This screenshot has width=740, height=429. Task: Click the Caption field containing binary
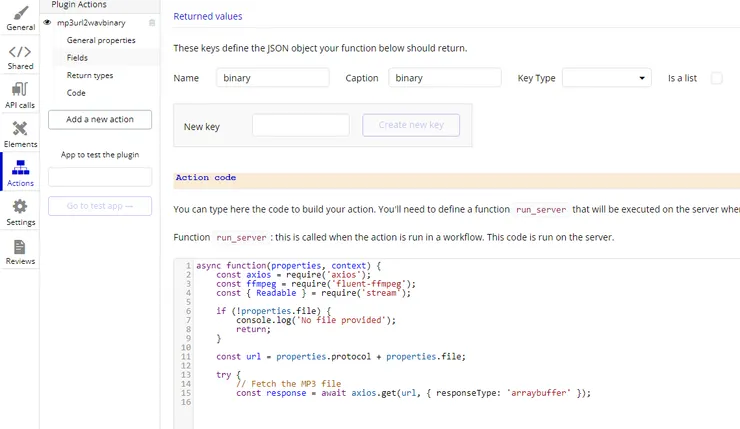point(444,78)
